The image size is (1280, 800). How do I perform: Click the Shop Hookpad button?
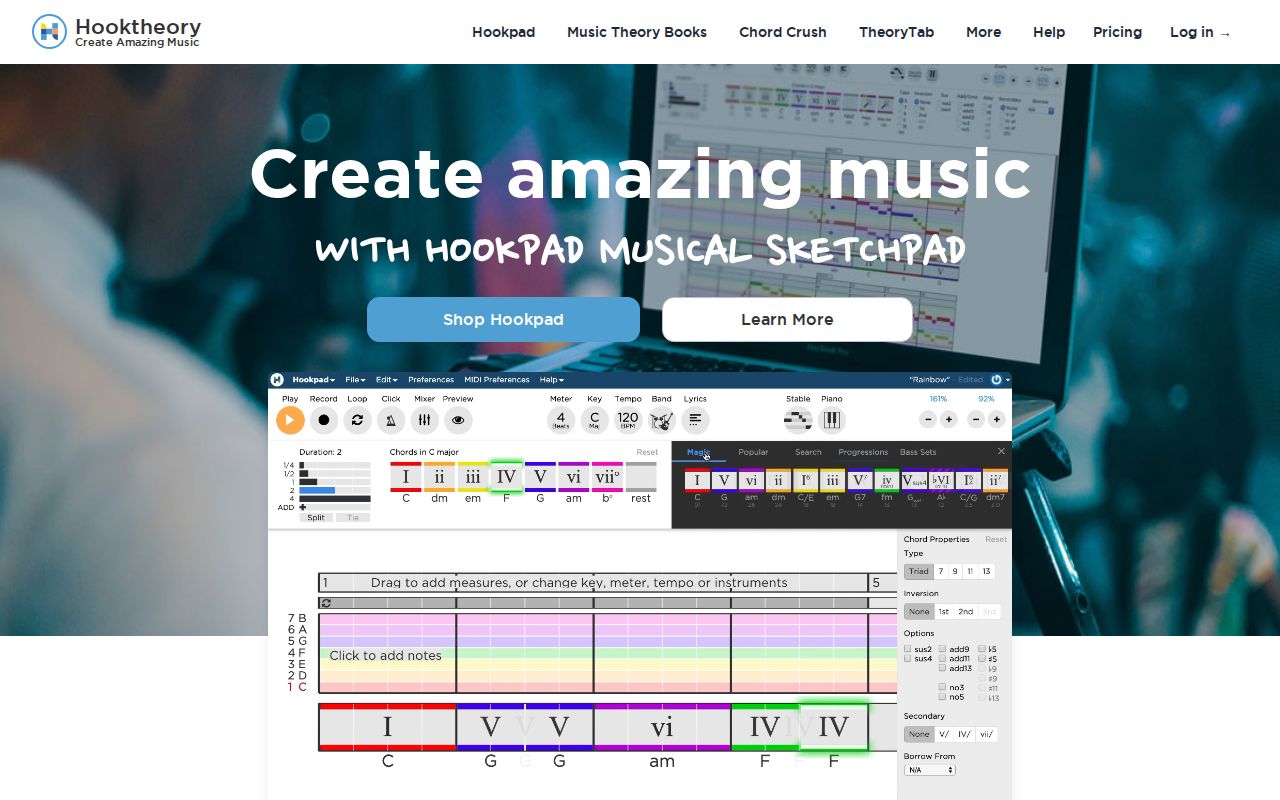point(503,319)
